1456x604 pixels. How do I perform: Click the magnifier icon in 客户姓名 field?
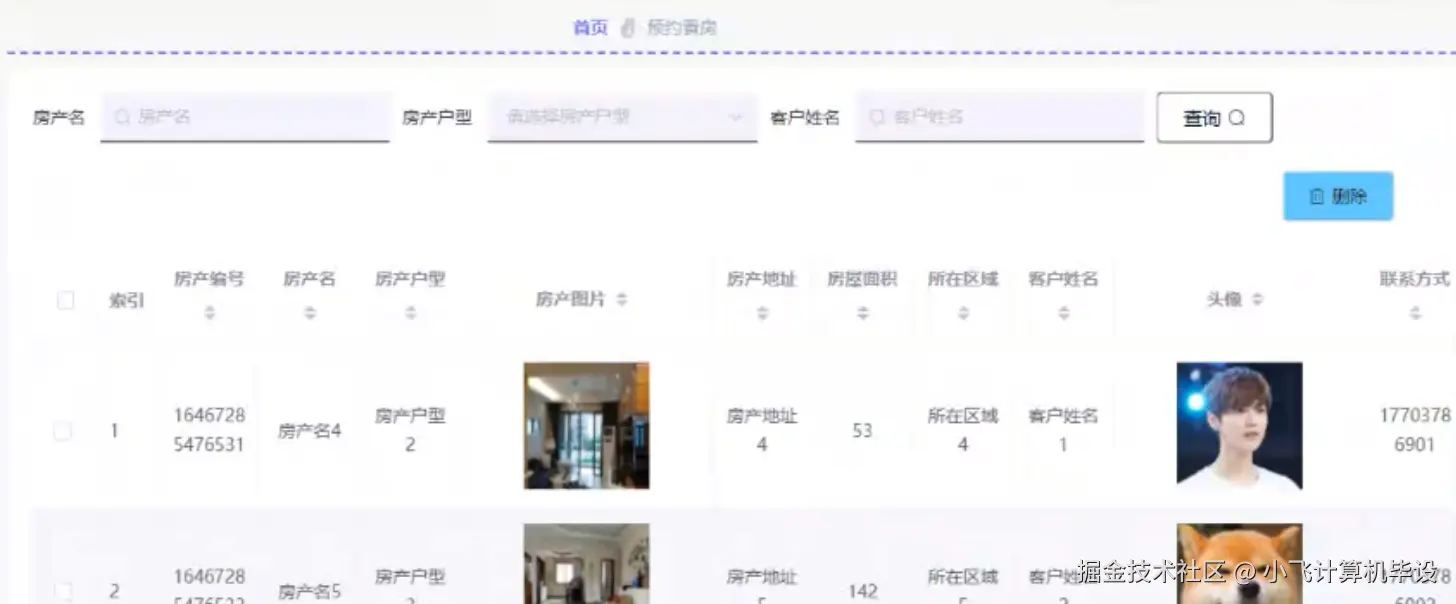(x=877, y=117)
